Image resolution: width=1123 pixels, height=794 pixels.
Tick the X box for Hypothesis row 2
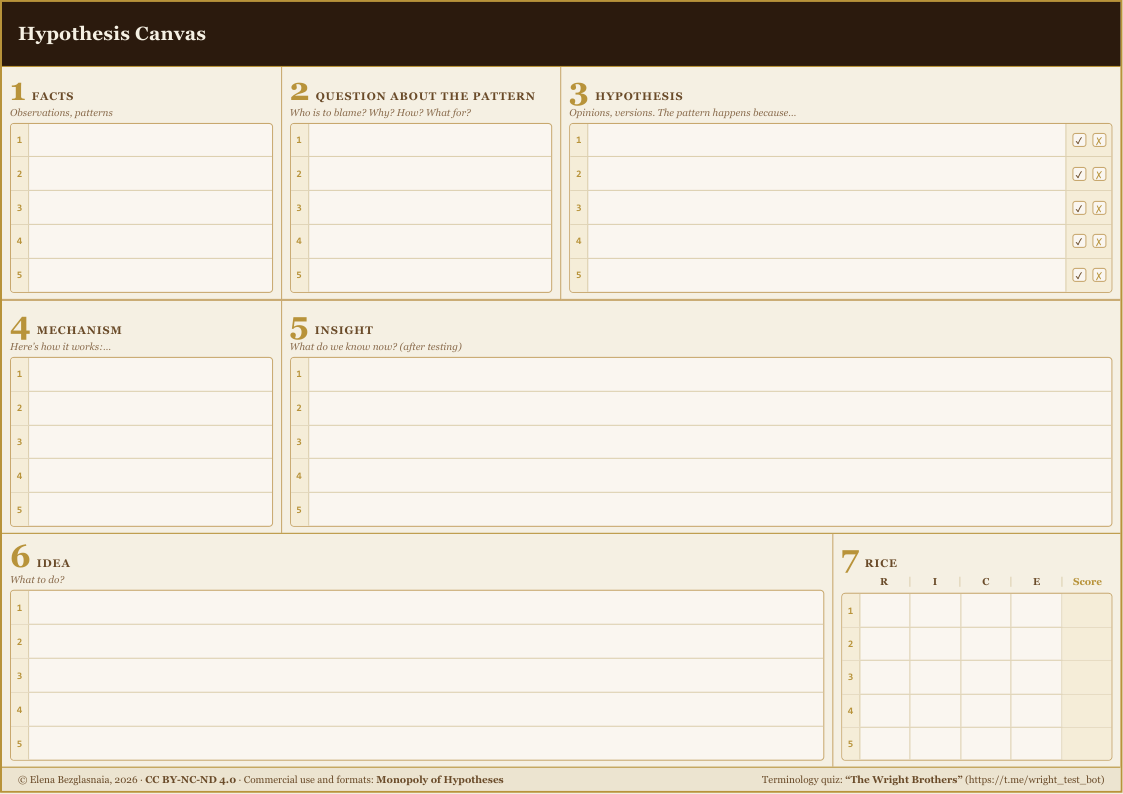[1099, 174]
